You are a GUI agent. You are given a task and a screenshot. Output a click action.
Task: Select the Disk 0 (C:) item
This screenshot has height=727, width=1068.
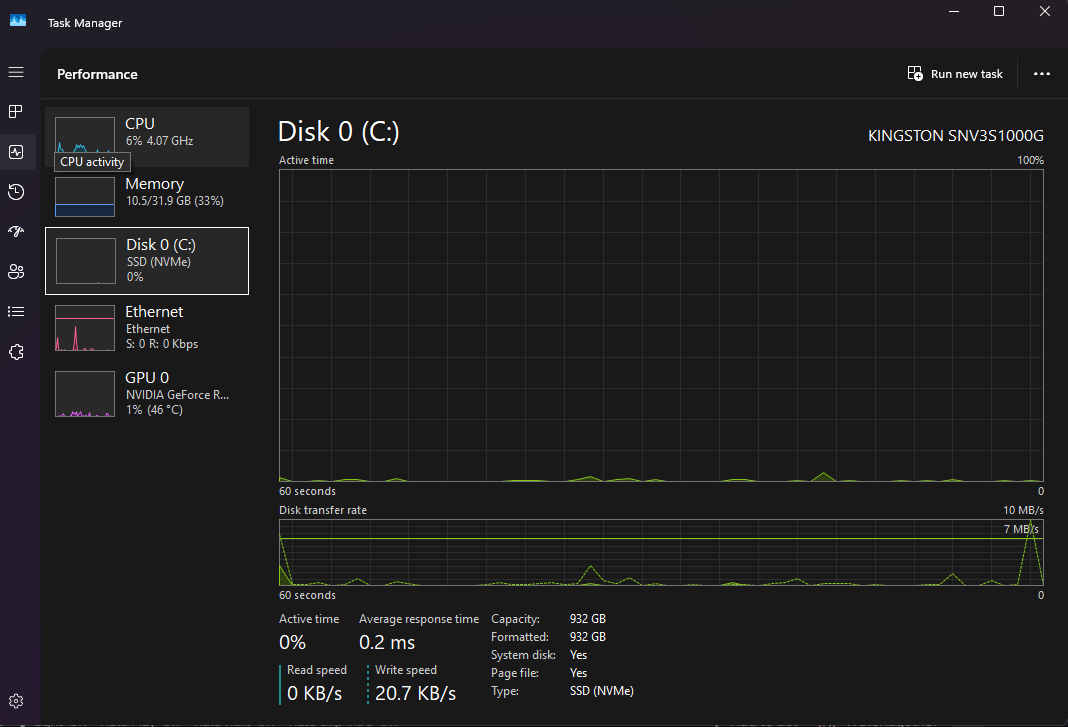pos(147,261)
